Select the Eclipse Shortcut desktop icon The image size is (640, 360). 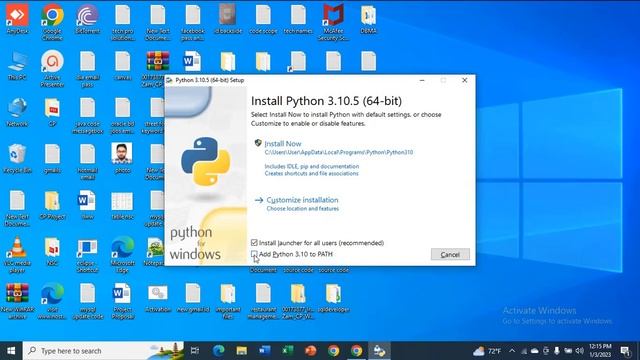(x=87, y=255)
